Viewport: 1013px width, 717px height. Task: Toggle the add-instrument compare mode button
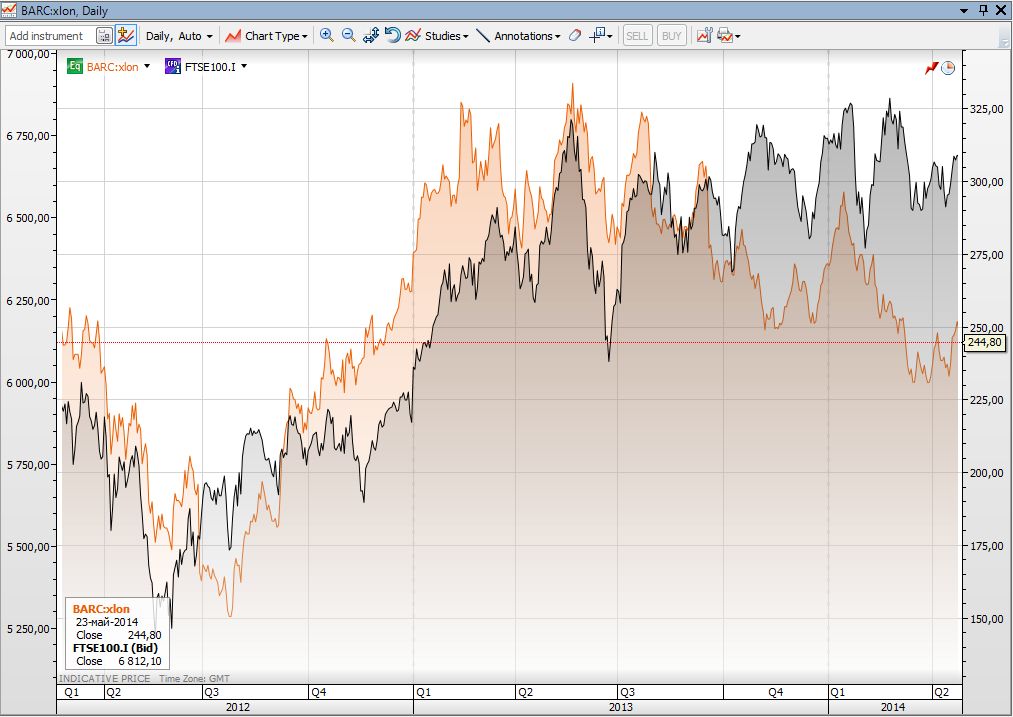pyautogui.click(x=125, y=36)
